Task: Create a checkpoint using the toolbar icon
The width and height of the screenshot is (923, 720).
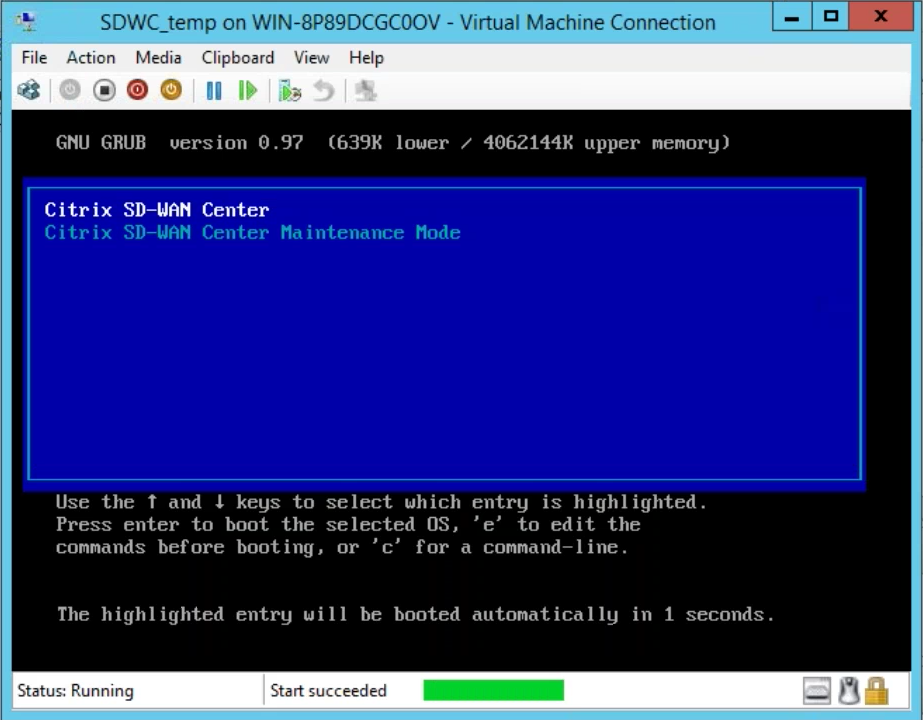Action: pos(290,91)
